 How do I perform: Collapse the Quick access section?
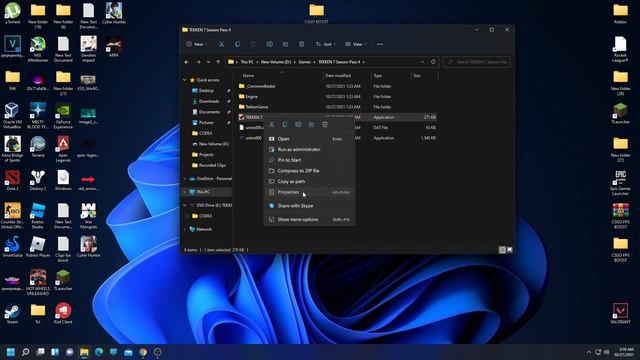click(x=184, y=80)
